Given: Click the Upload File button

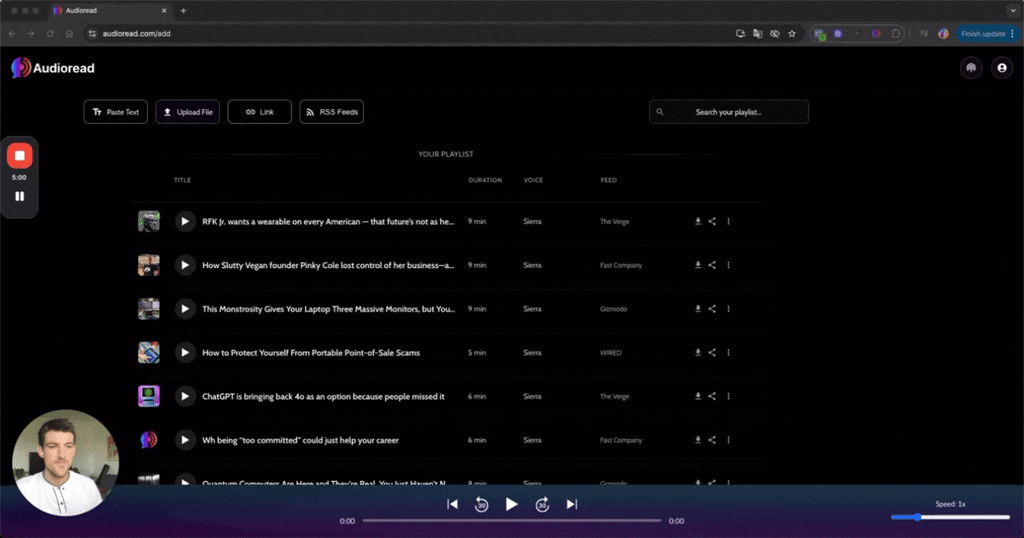Looking at the screenshot, I should [187, 112].
